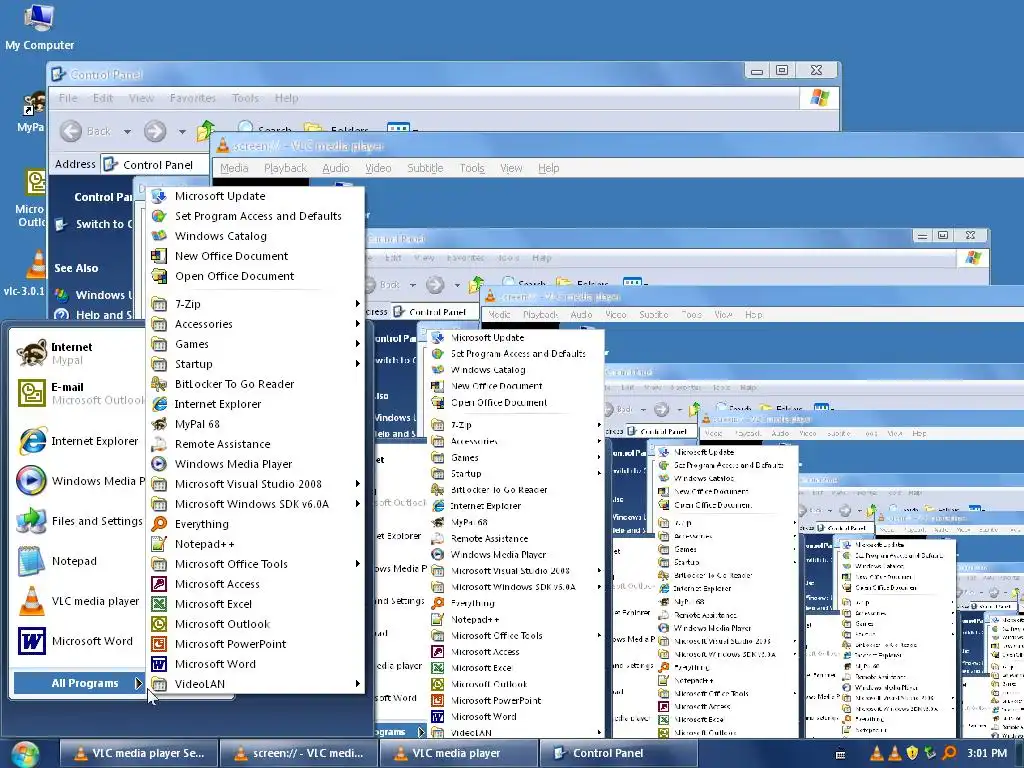
Task: Click the Address field in outermost Control Panel
Action: click(x=155, y=165)
